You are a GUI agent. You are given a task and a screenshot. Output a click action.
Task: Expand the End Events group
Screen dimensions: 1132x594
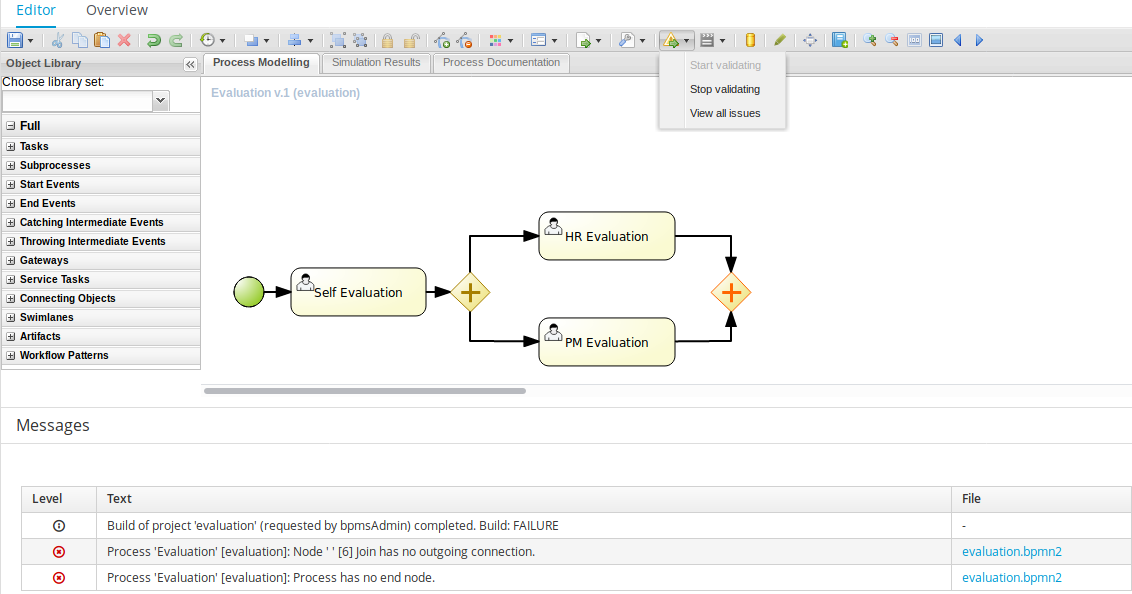pos(11,204)
